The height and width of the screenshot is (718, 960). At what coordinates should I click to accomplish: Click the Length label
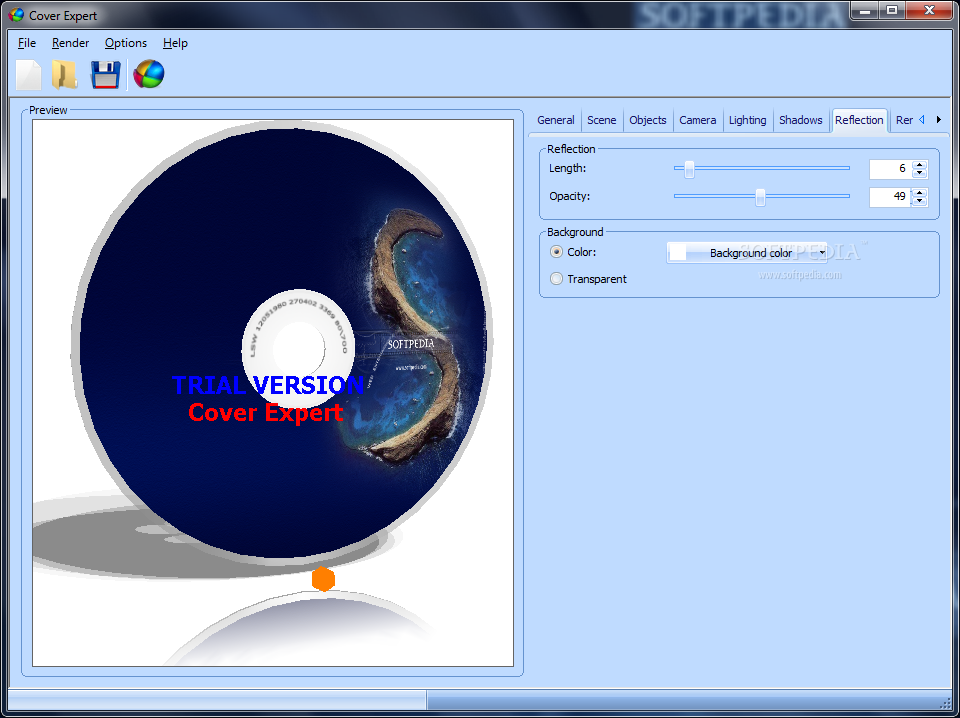[568, 168]
